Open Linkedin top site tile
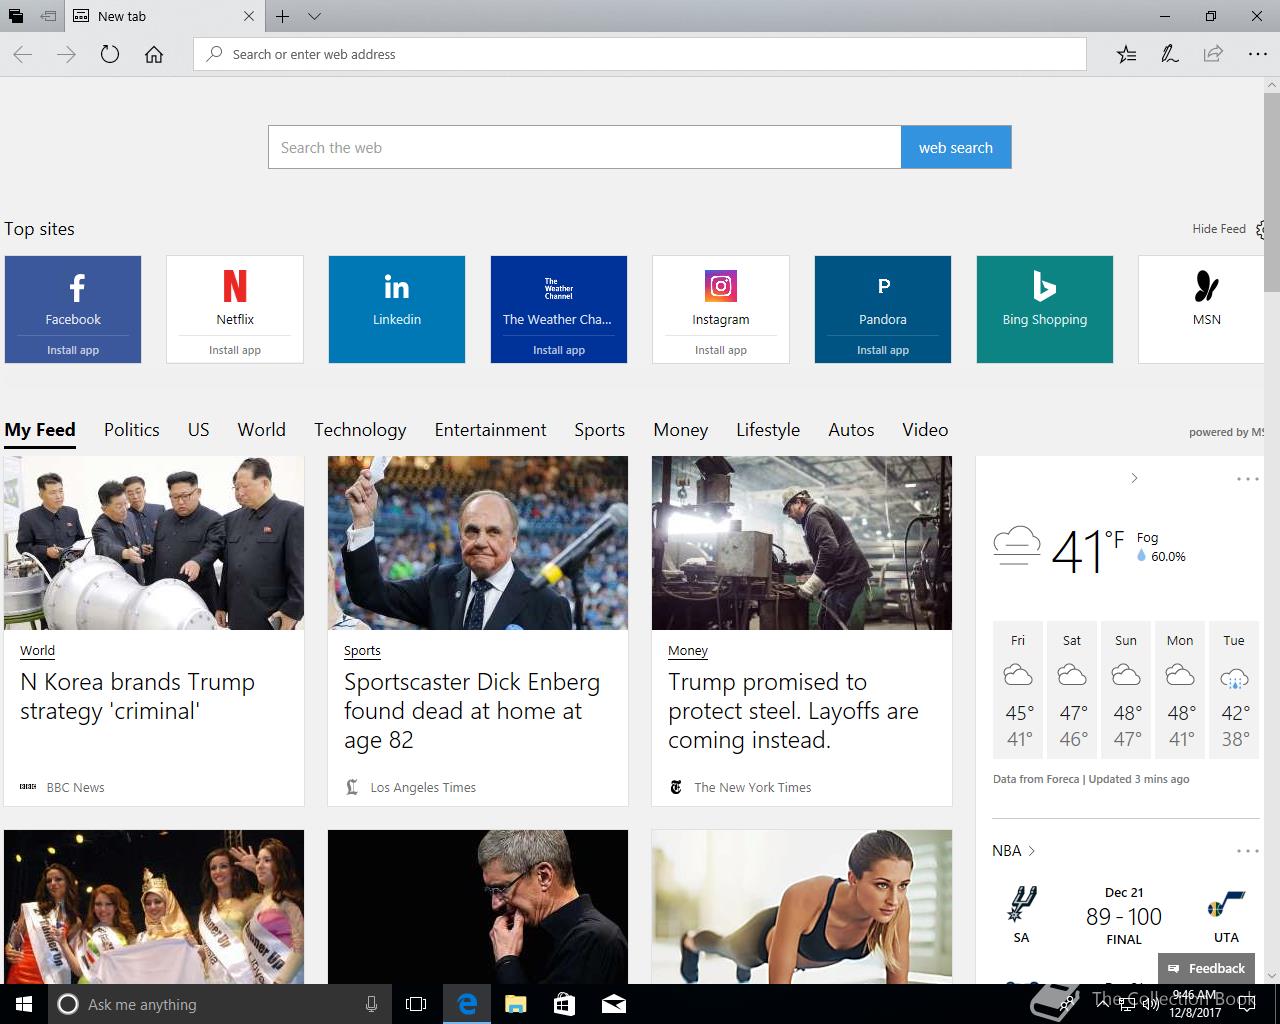This screenshot has width=1280, height=1024. [x=397, y=309]
